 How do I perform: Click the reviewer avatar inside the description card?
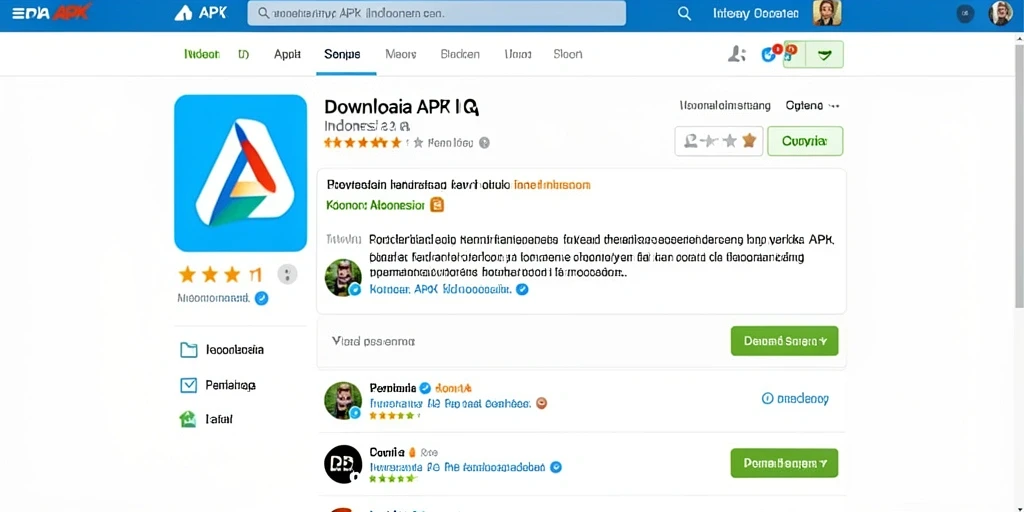point(343,278)
